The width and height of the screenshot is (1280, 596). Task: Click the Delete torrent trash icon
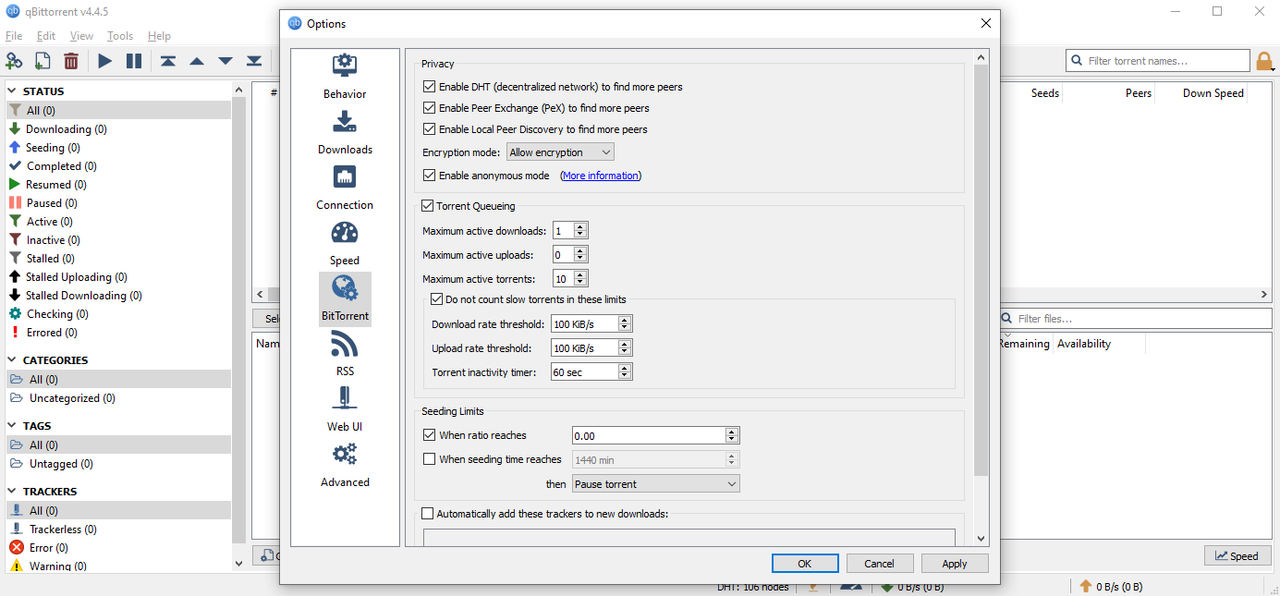pyautogui.click(x=71, y=61)
